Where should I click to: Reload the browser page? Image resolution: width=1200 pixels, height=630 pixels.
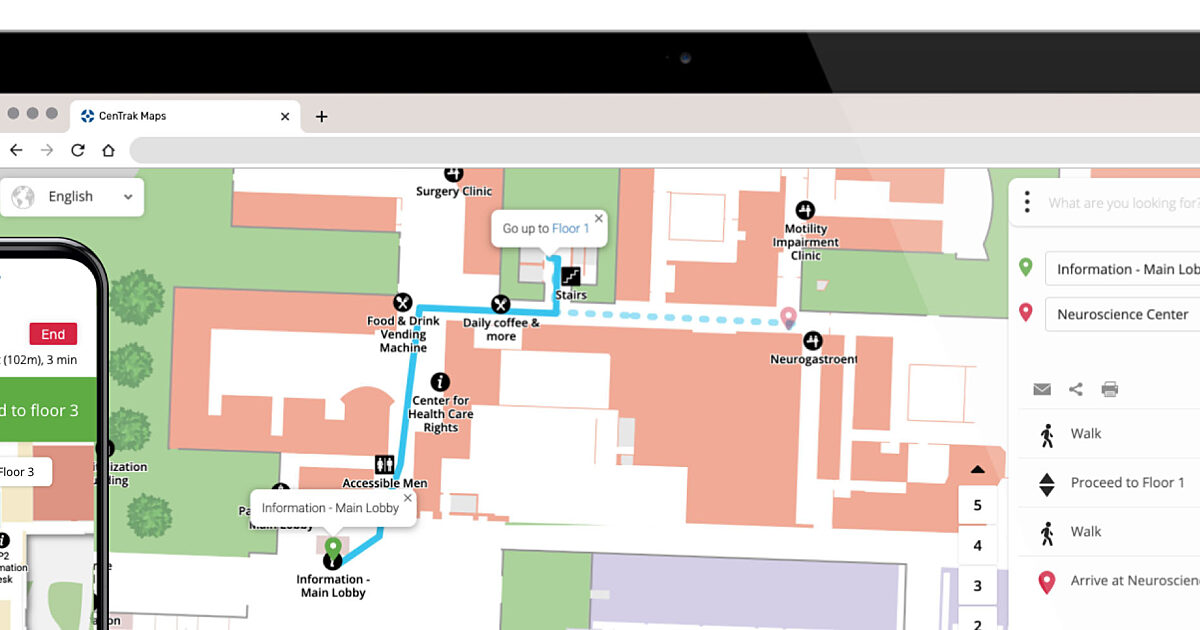click(x=77, y=150)
